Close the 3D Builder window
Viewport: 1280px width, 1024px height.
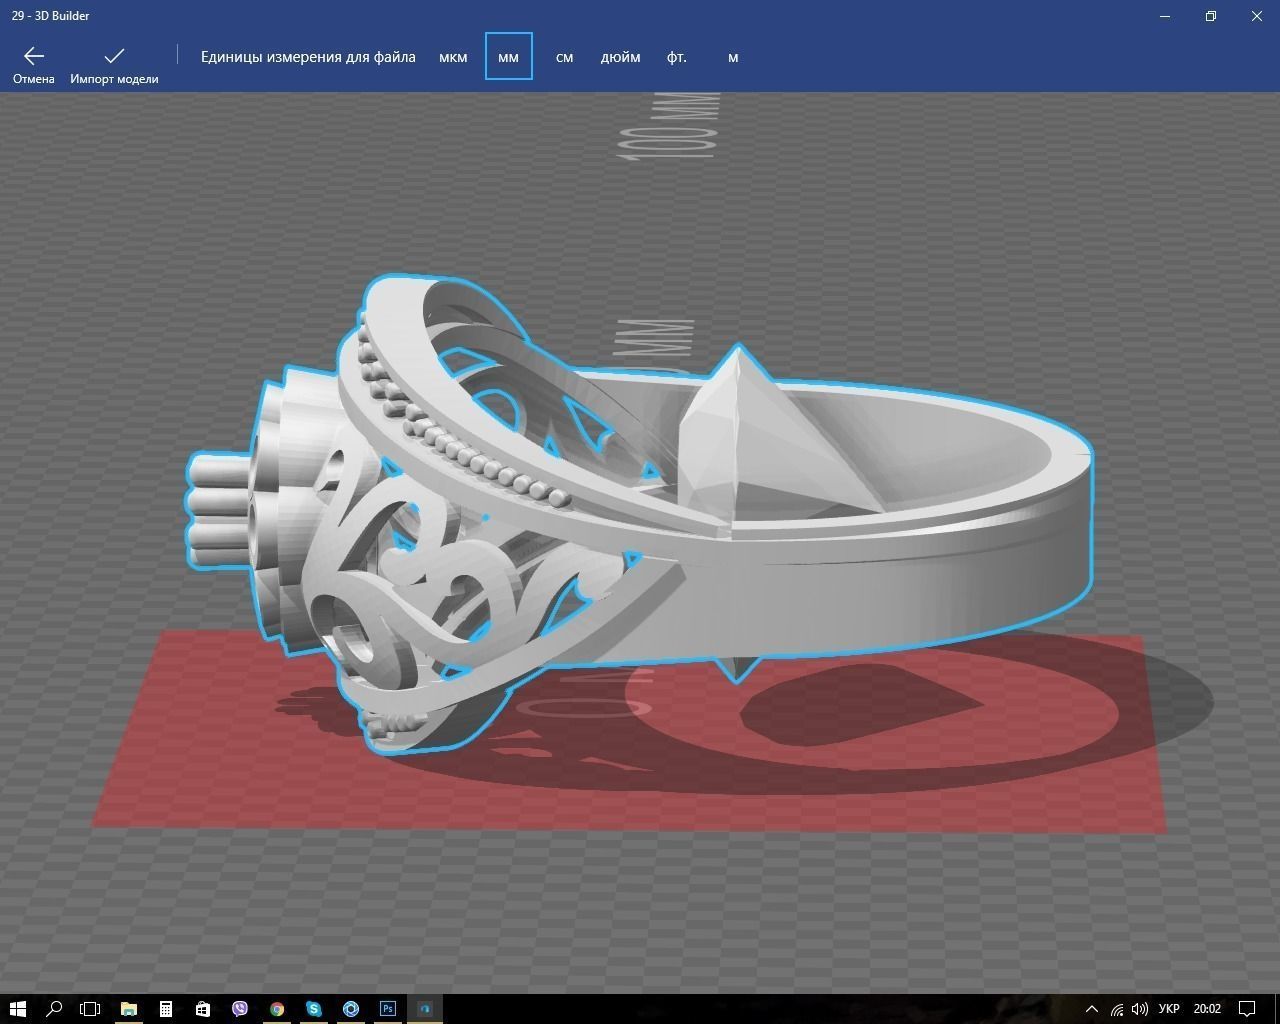point(1257,16)
